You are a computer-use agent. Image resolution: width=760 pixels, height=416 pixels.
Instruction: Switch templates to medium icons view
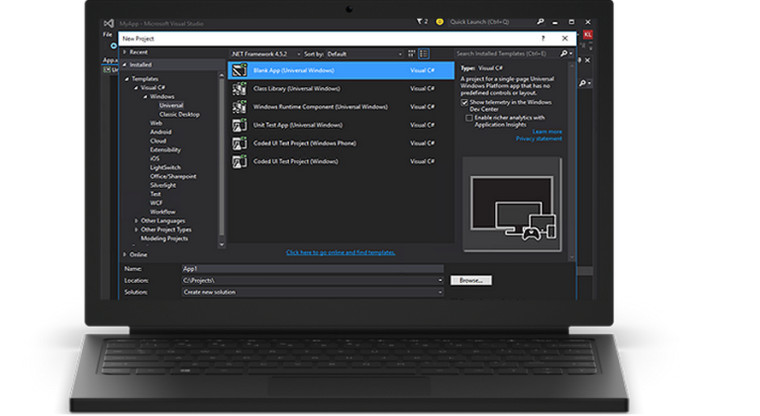[412, 54]
